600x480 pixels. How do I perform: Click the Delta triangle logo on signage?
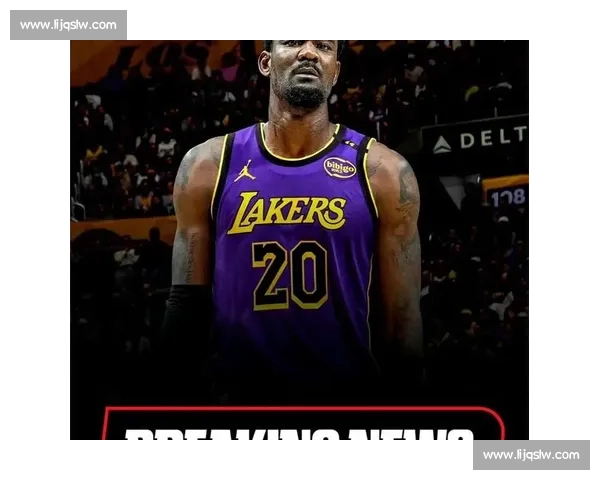[x=442, y=145]
